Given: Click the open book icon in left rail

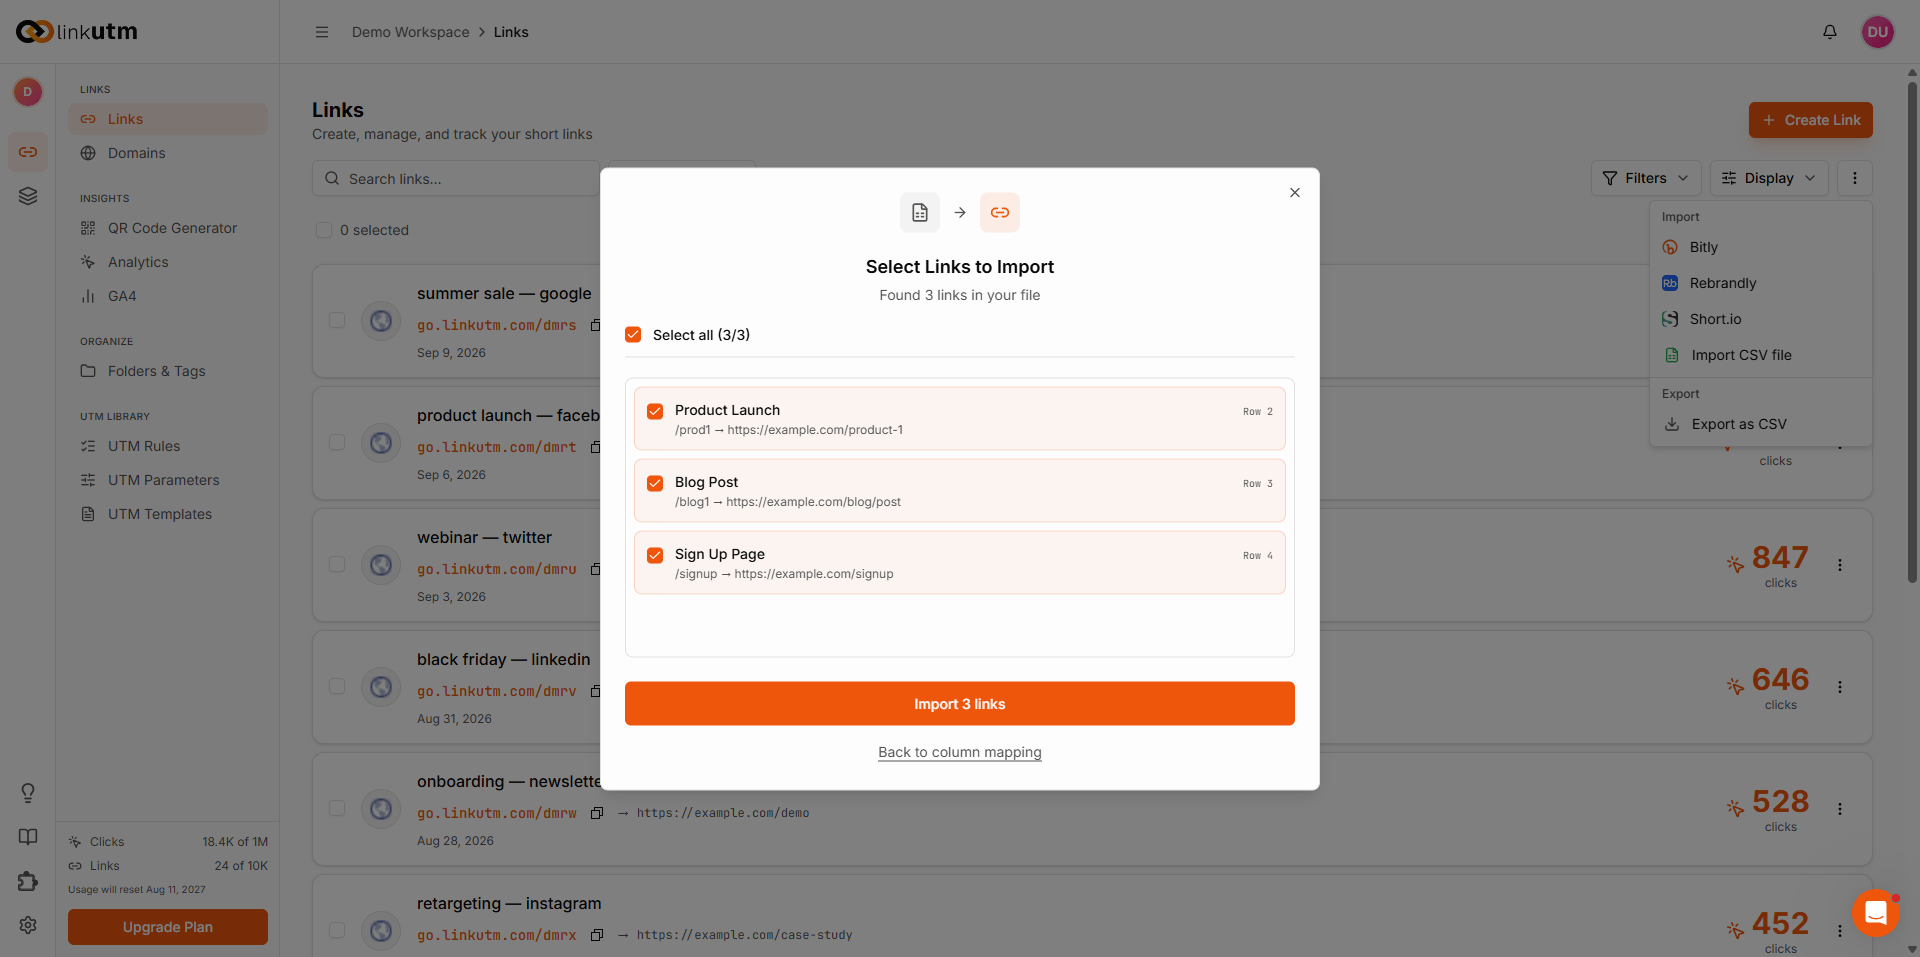Looking at the screenshot, I should (28, 837).
